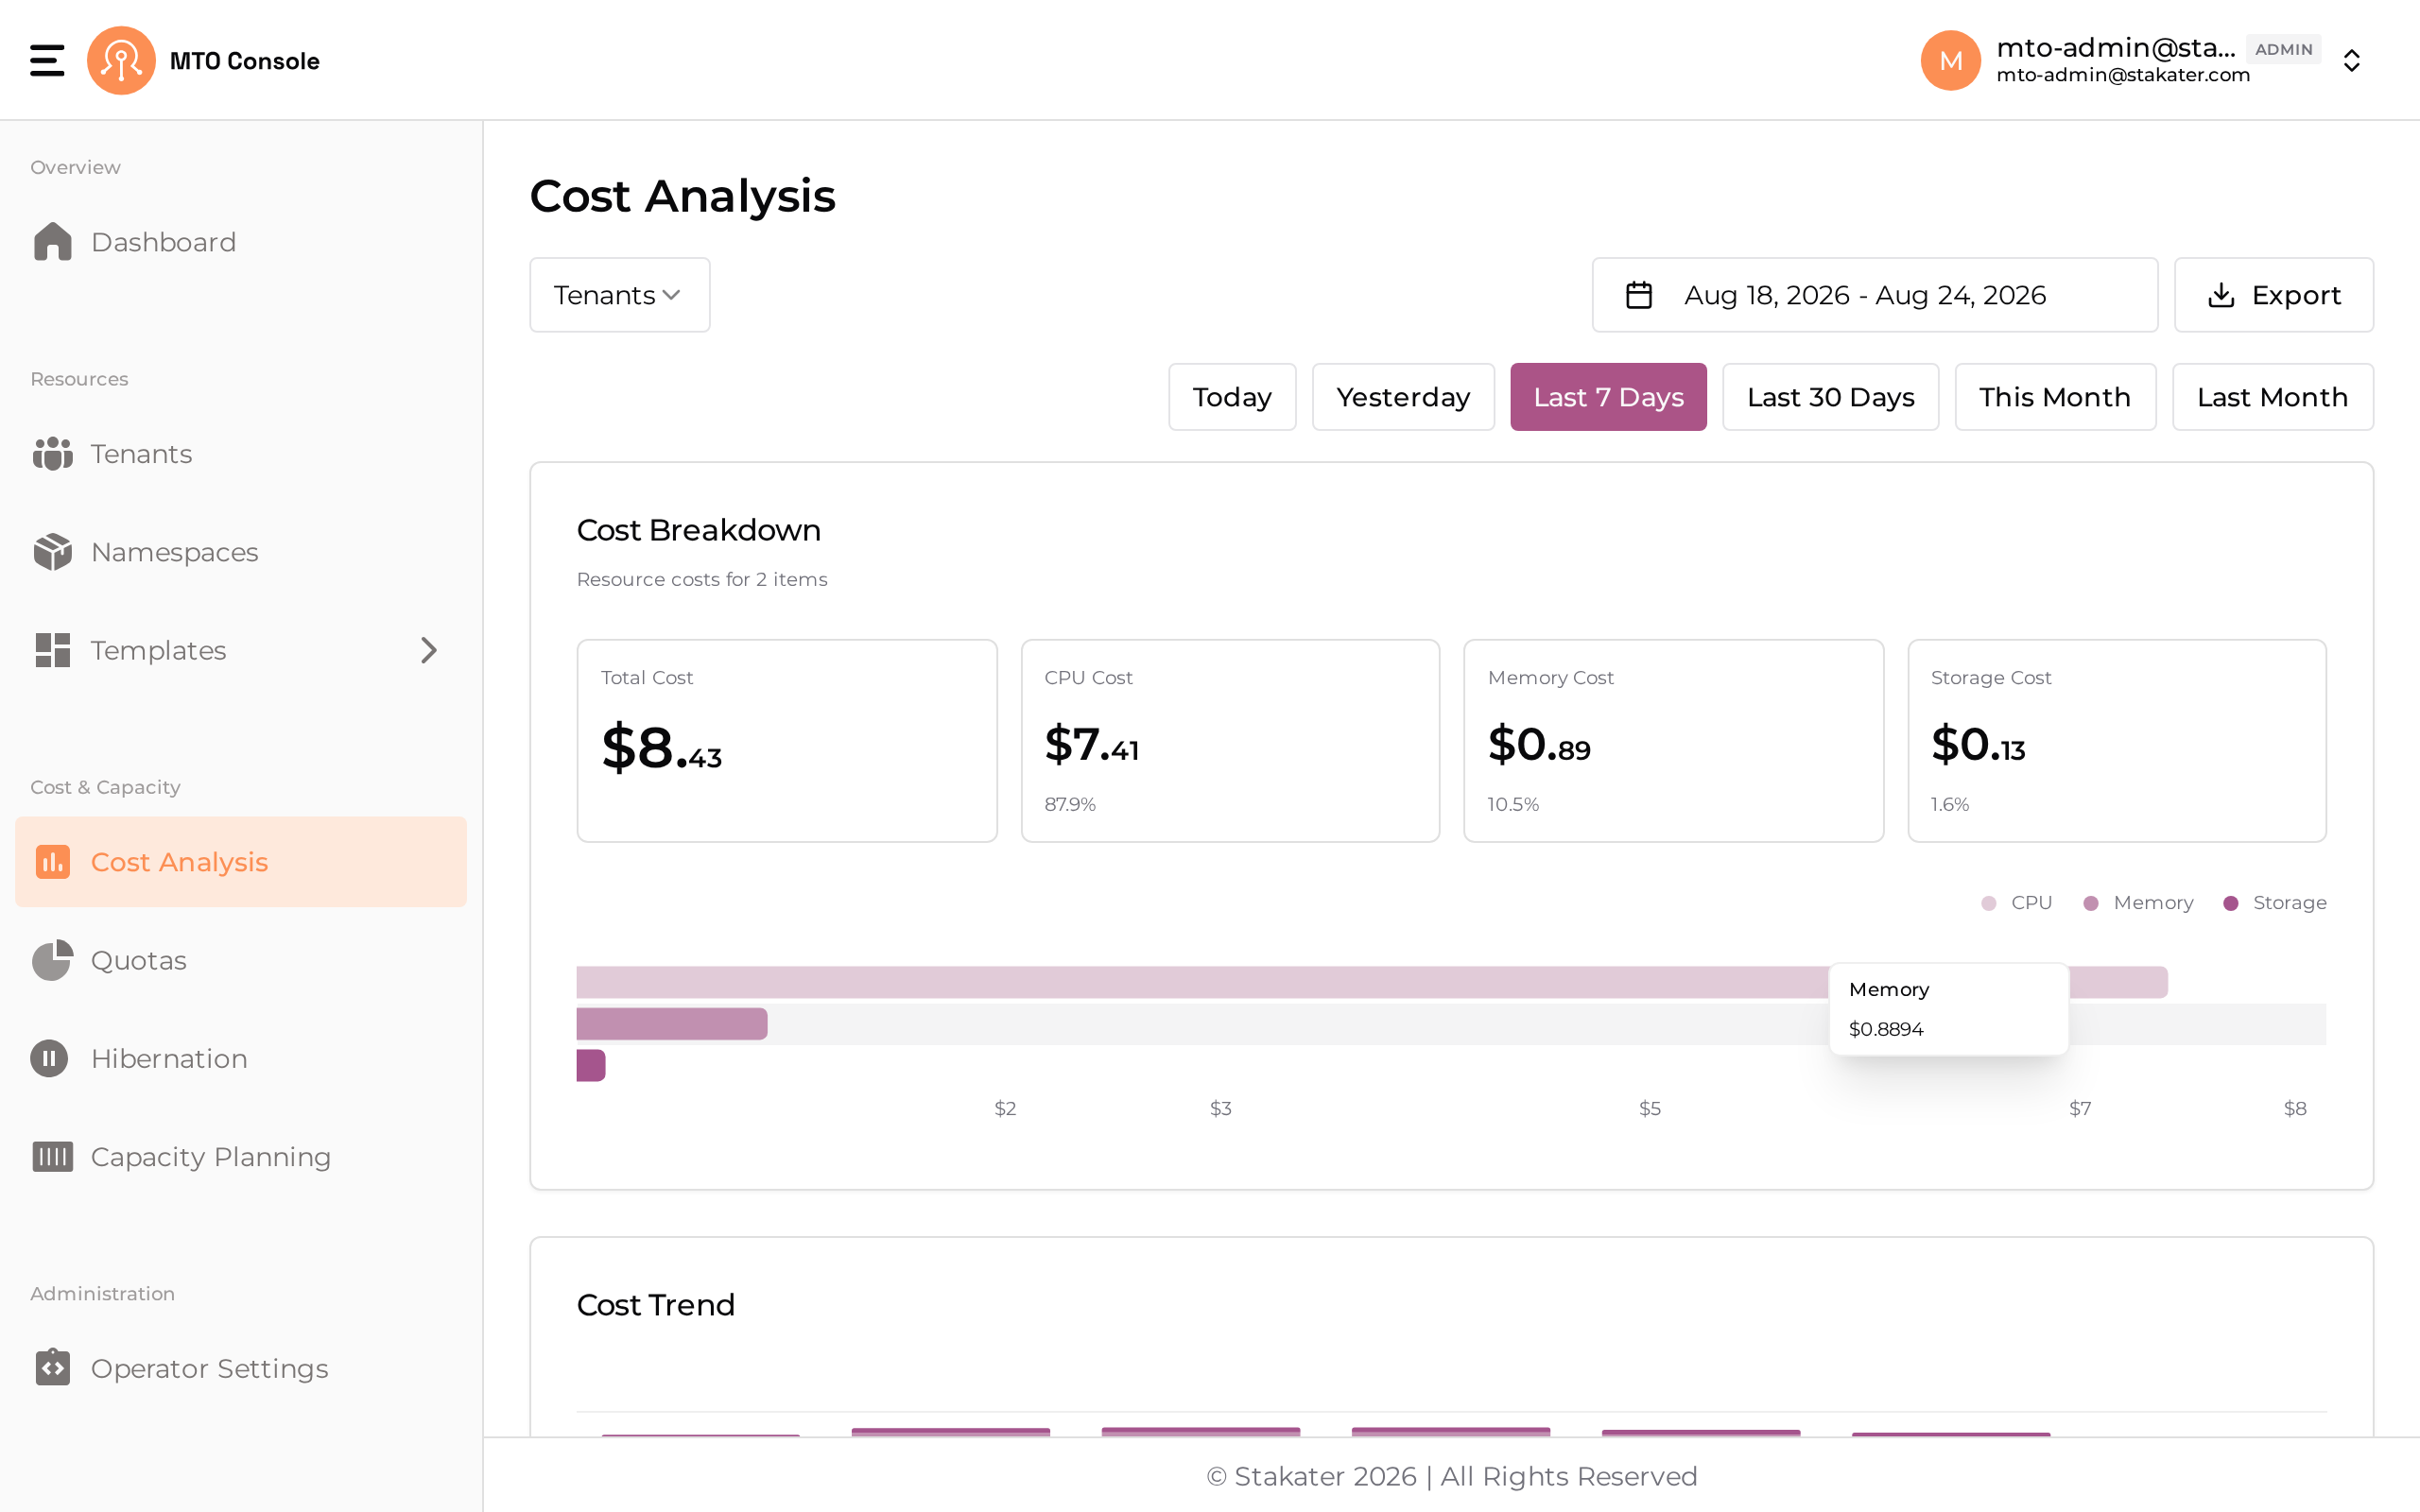The width and height of the screenshot is (2420, 1512).
Task: Open Capacity Planning sidebar icon
Action: pos(52,1156)
